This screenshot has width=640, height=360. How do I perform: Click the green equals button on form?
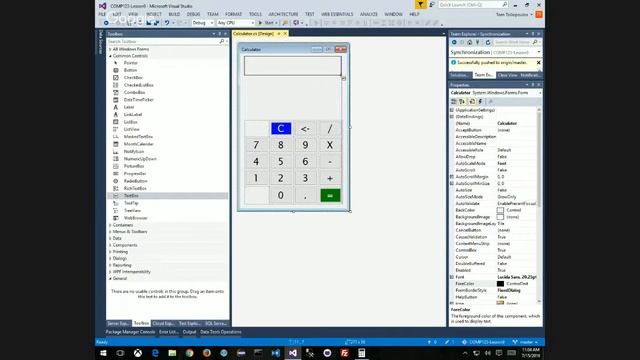[330, 196]
